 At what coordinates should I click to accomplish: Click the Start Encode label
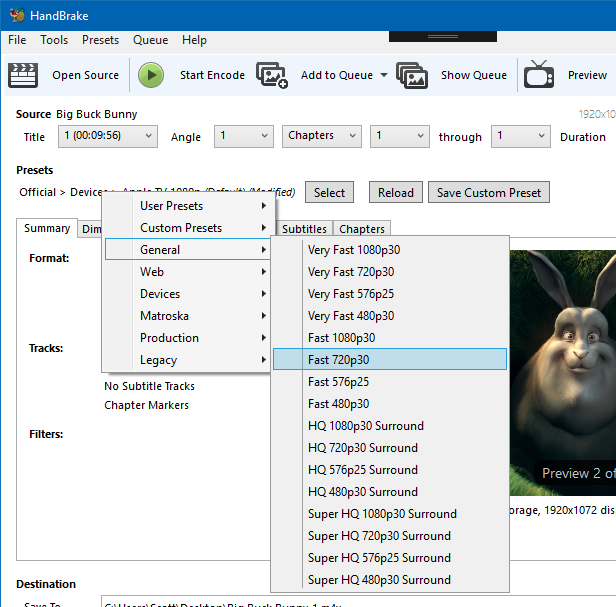click(212, 75)
